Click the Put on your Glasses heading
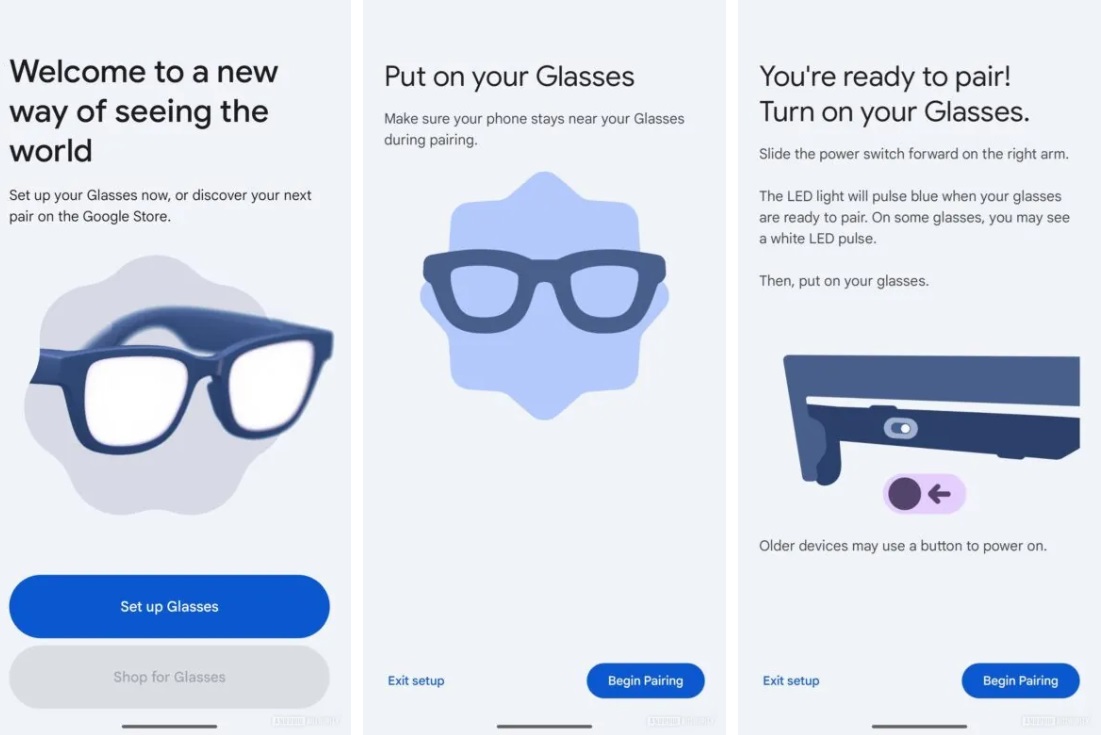Image resolution: width=1101 pixels, height=735 pixels. coord(509,77)
